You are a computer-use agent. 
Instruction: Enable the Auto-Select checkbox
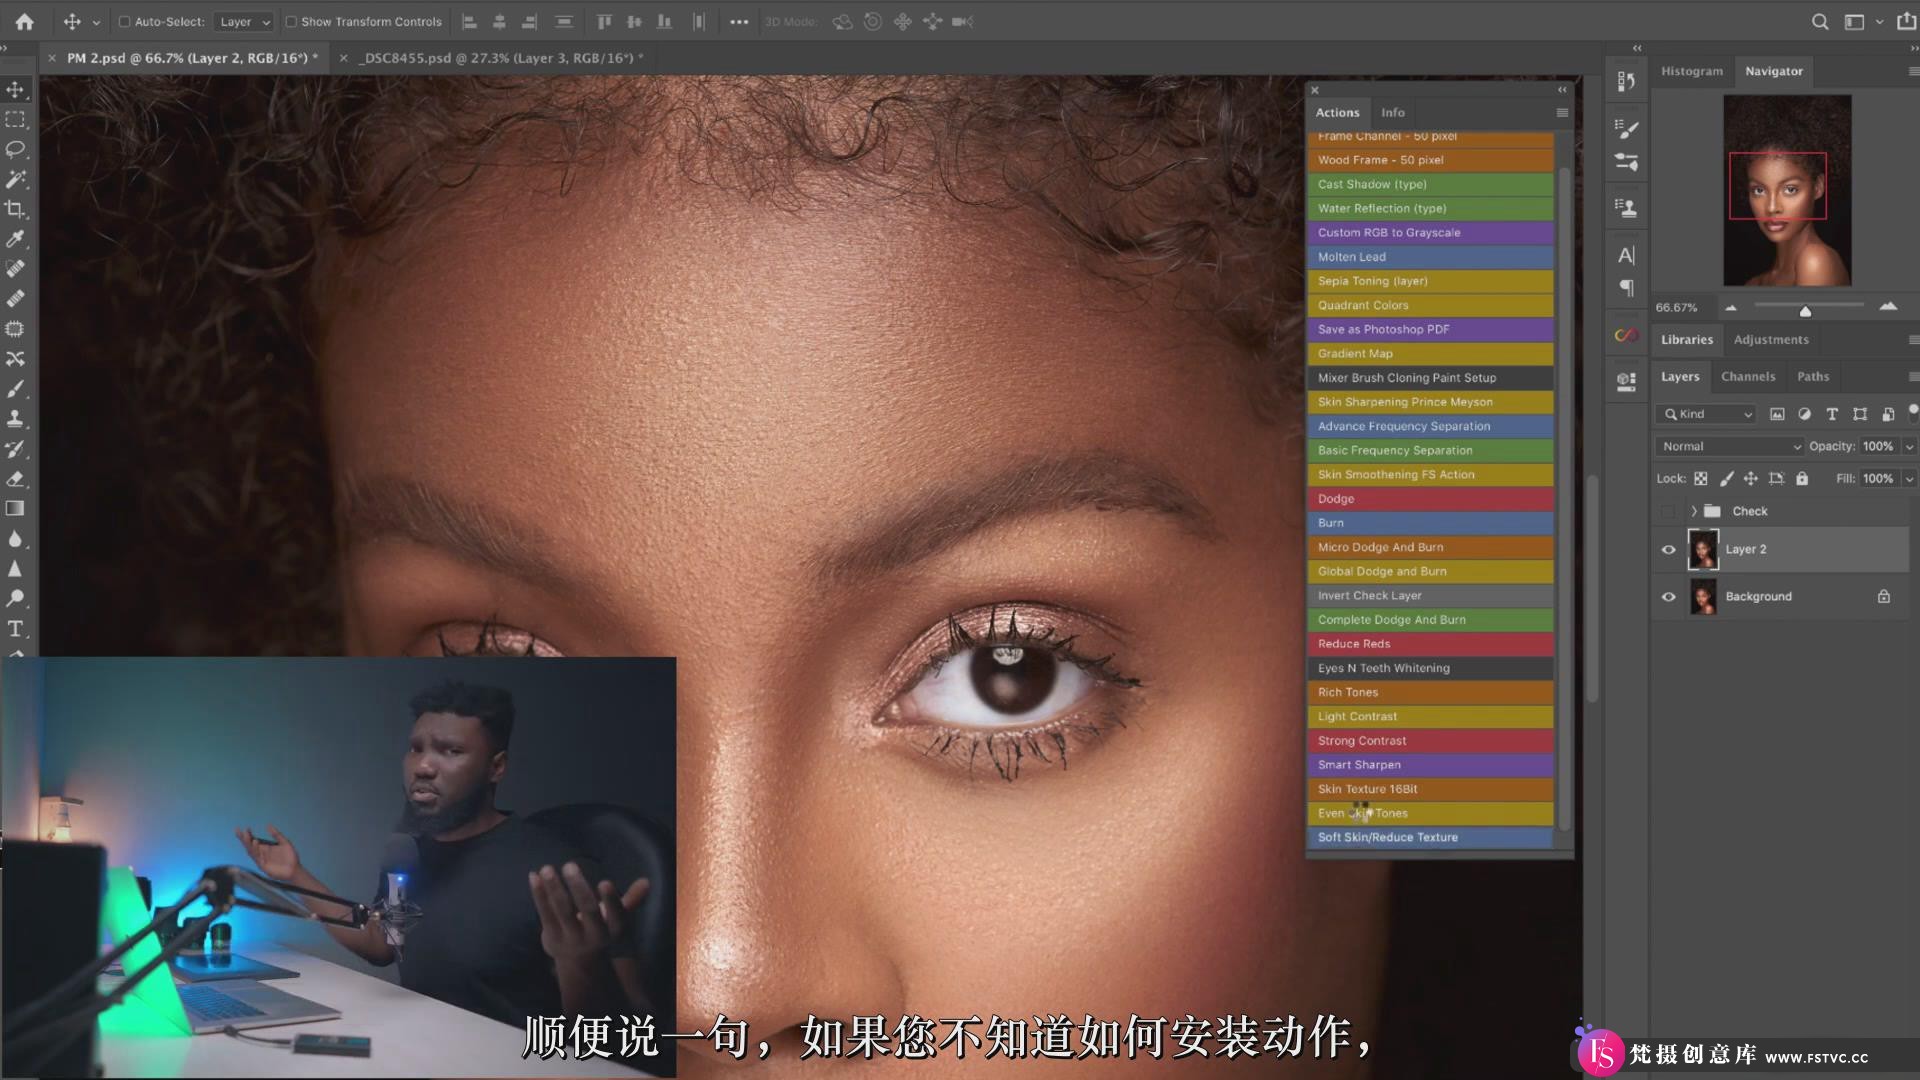(x=125, y=21)
